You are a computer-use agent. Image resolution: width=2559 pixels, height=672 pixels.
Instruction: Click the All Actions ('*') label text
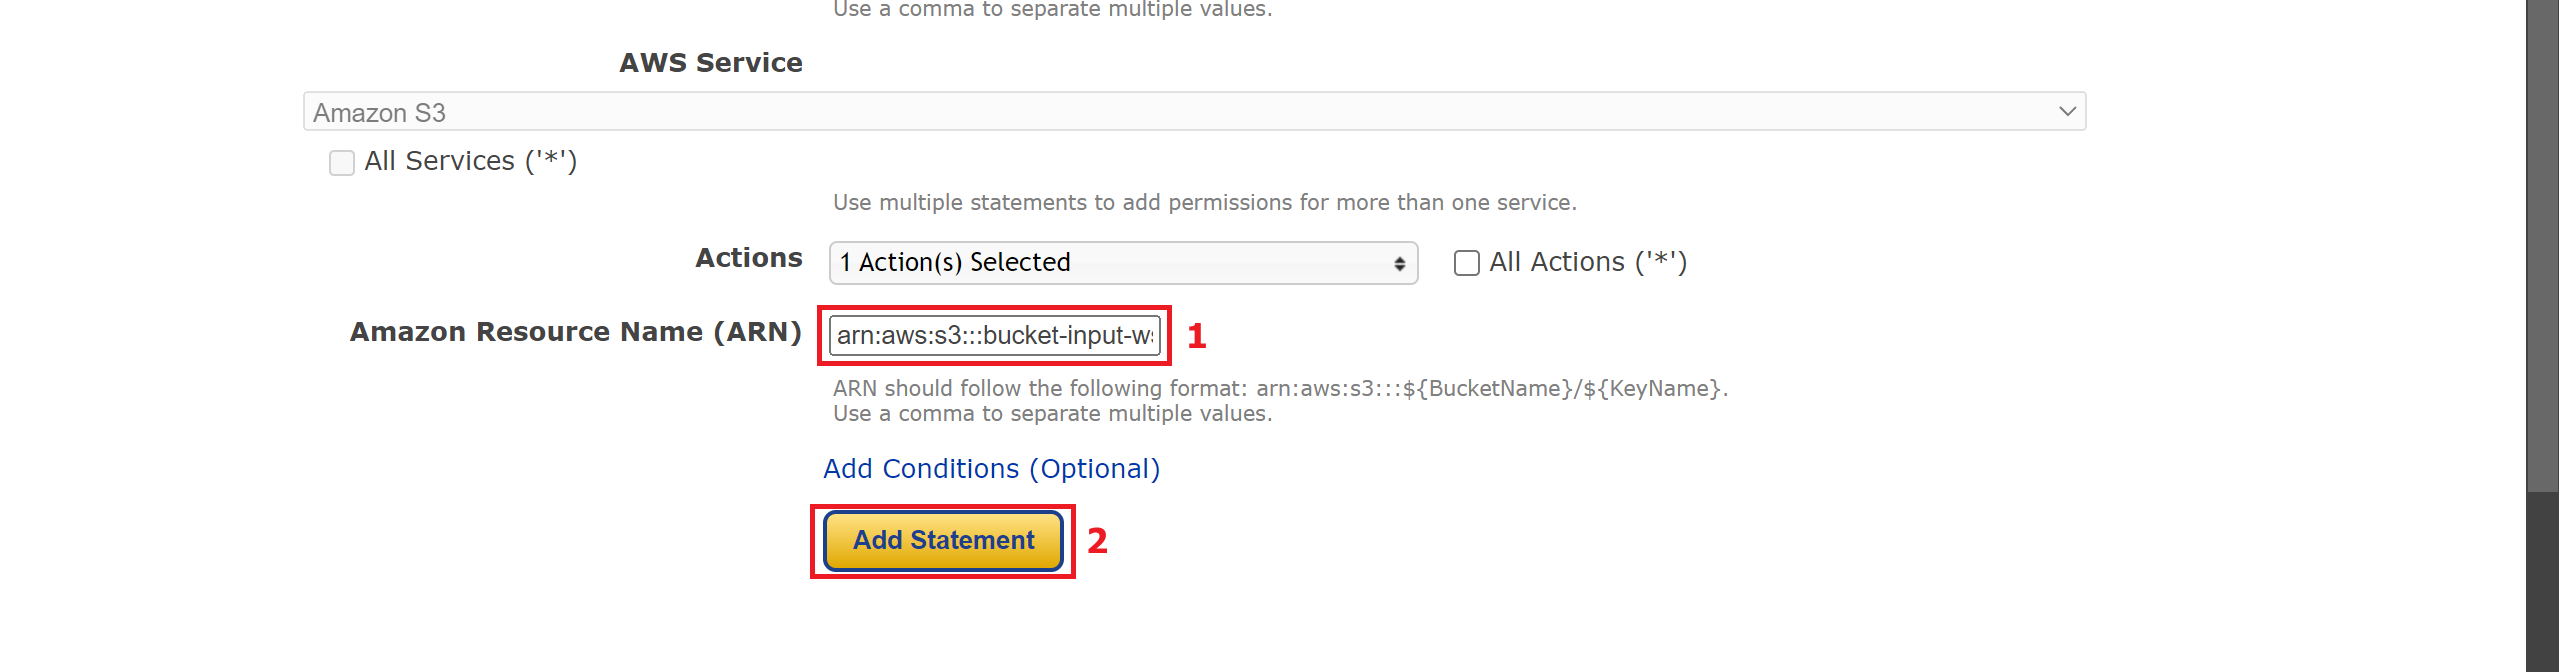(x=1588, y=262)
